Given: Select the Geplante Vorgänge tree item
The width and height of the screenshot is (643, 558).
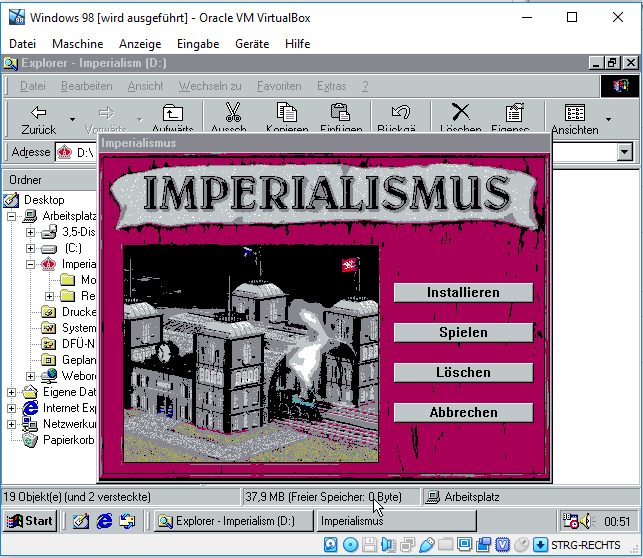Looking at the screenshot, I should [x=79, y=360].
